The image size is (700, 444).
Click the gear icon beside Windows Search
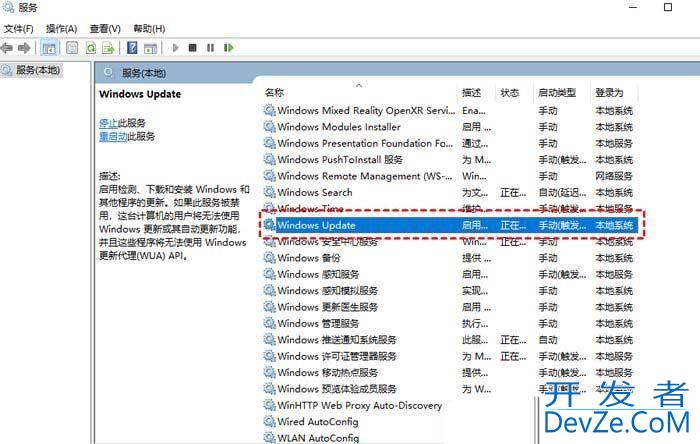click(269, 192)
